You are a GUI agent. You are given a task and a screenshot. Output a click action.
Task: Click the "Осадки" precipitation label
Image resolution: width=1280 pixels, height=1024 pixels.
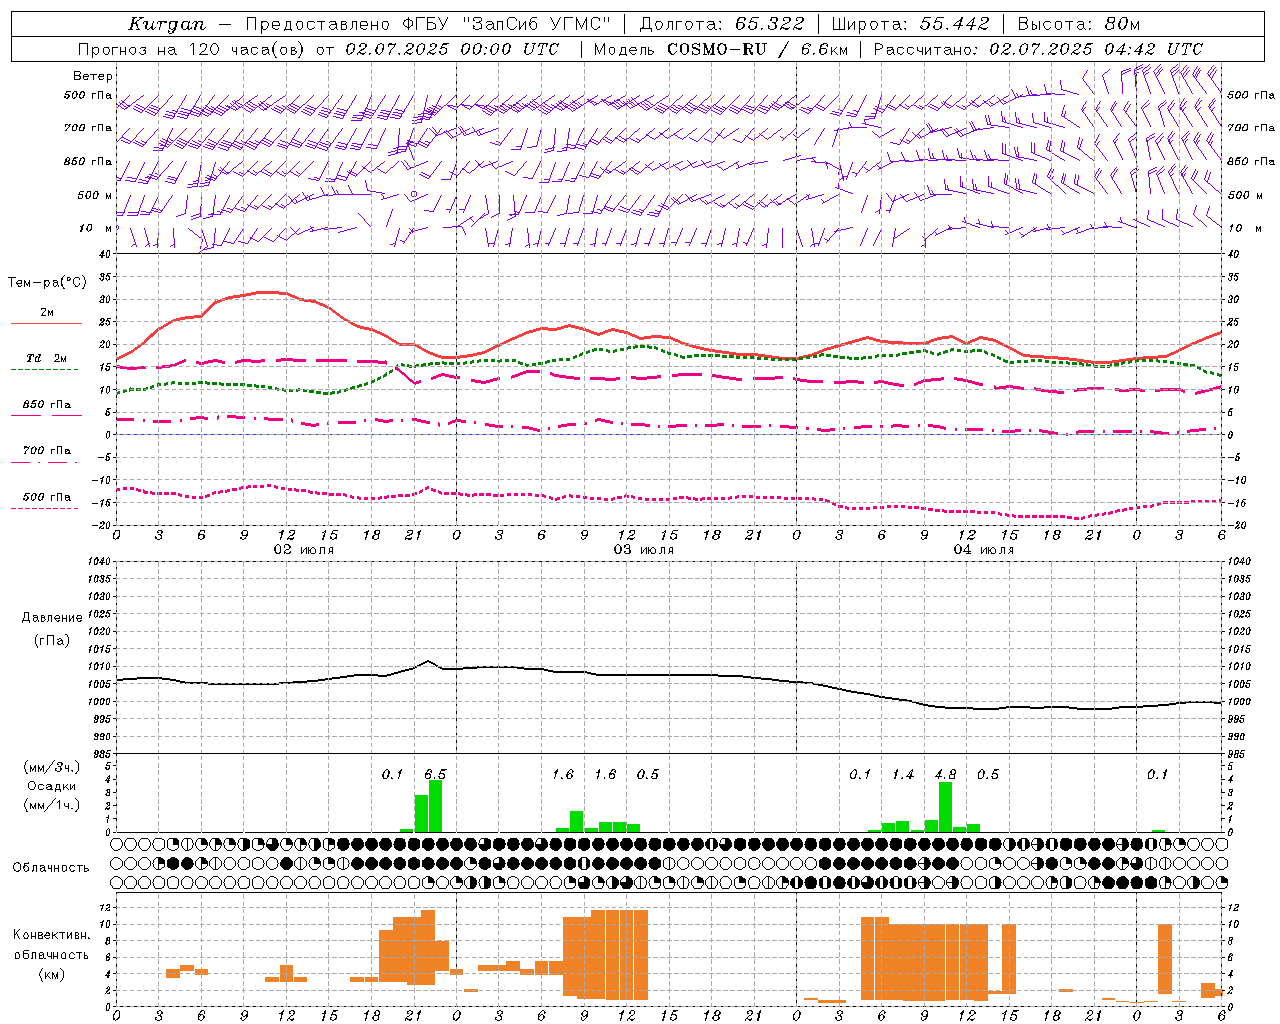click(52, 786)
